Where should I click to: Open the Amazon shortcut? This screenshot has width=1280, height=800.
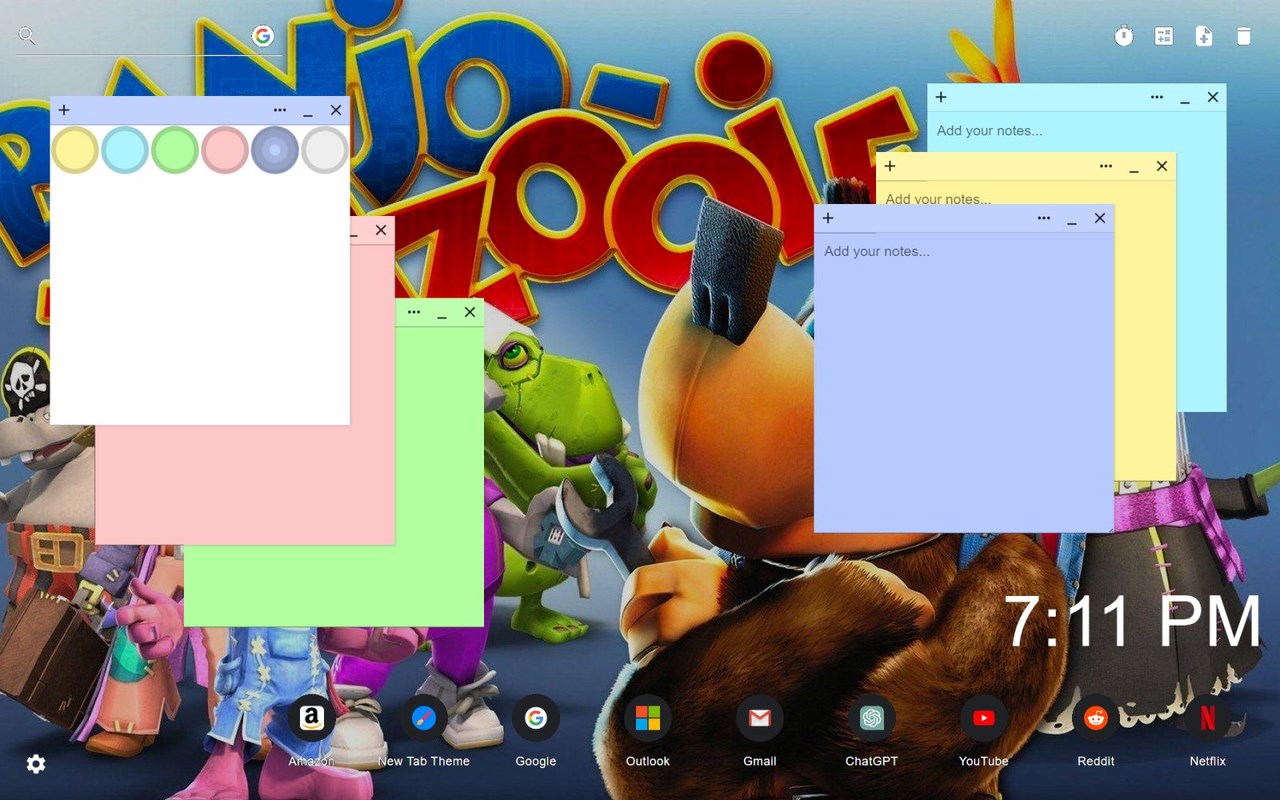click(312, 718)
